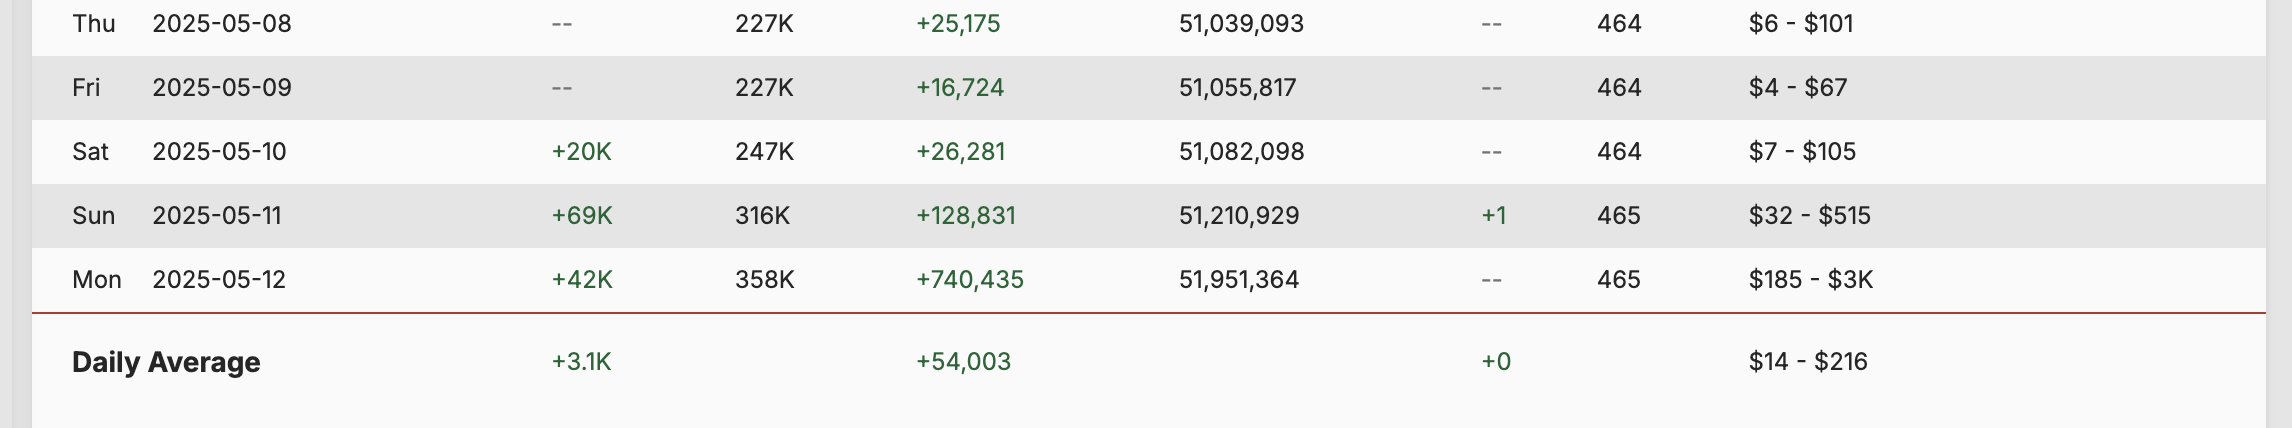The image size is (2292, 428).
Task: Click the +740,435 views gain
Action: click(x=970, y=279)
